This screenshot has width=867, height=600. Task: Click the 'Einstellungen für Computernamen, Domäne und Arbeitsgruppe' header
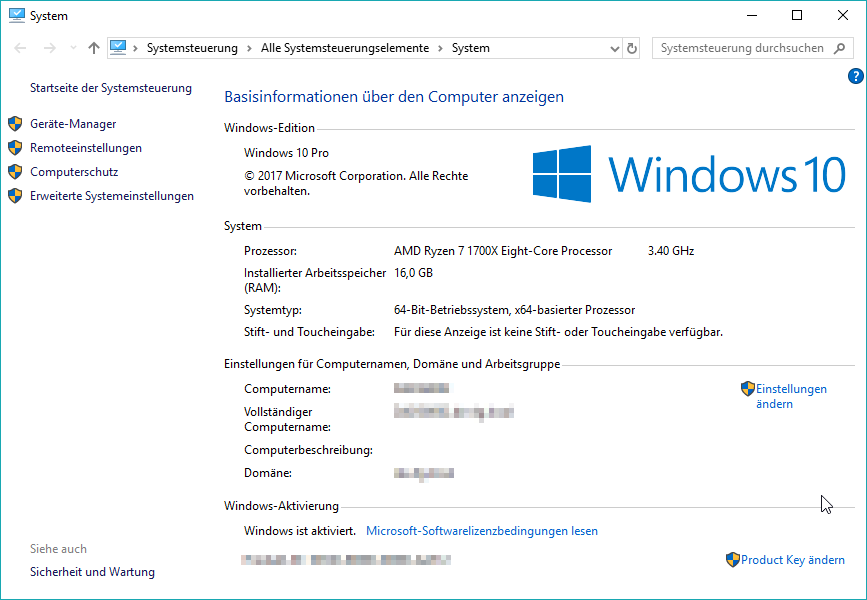[x=392, y=364]
